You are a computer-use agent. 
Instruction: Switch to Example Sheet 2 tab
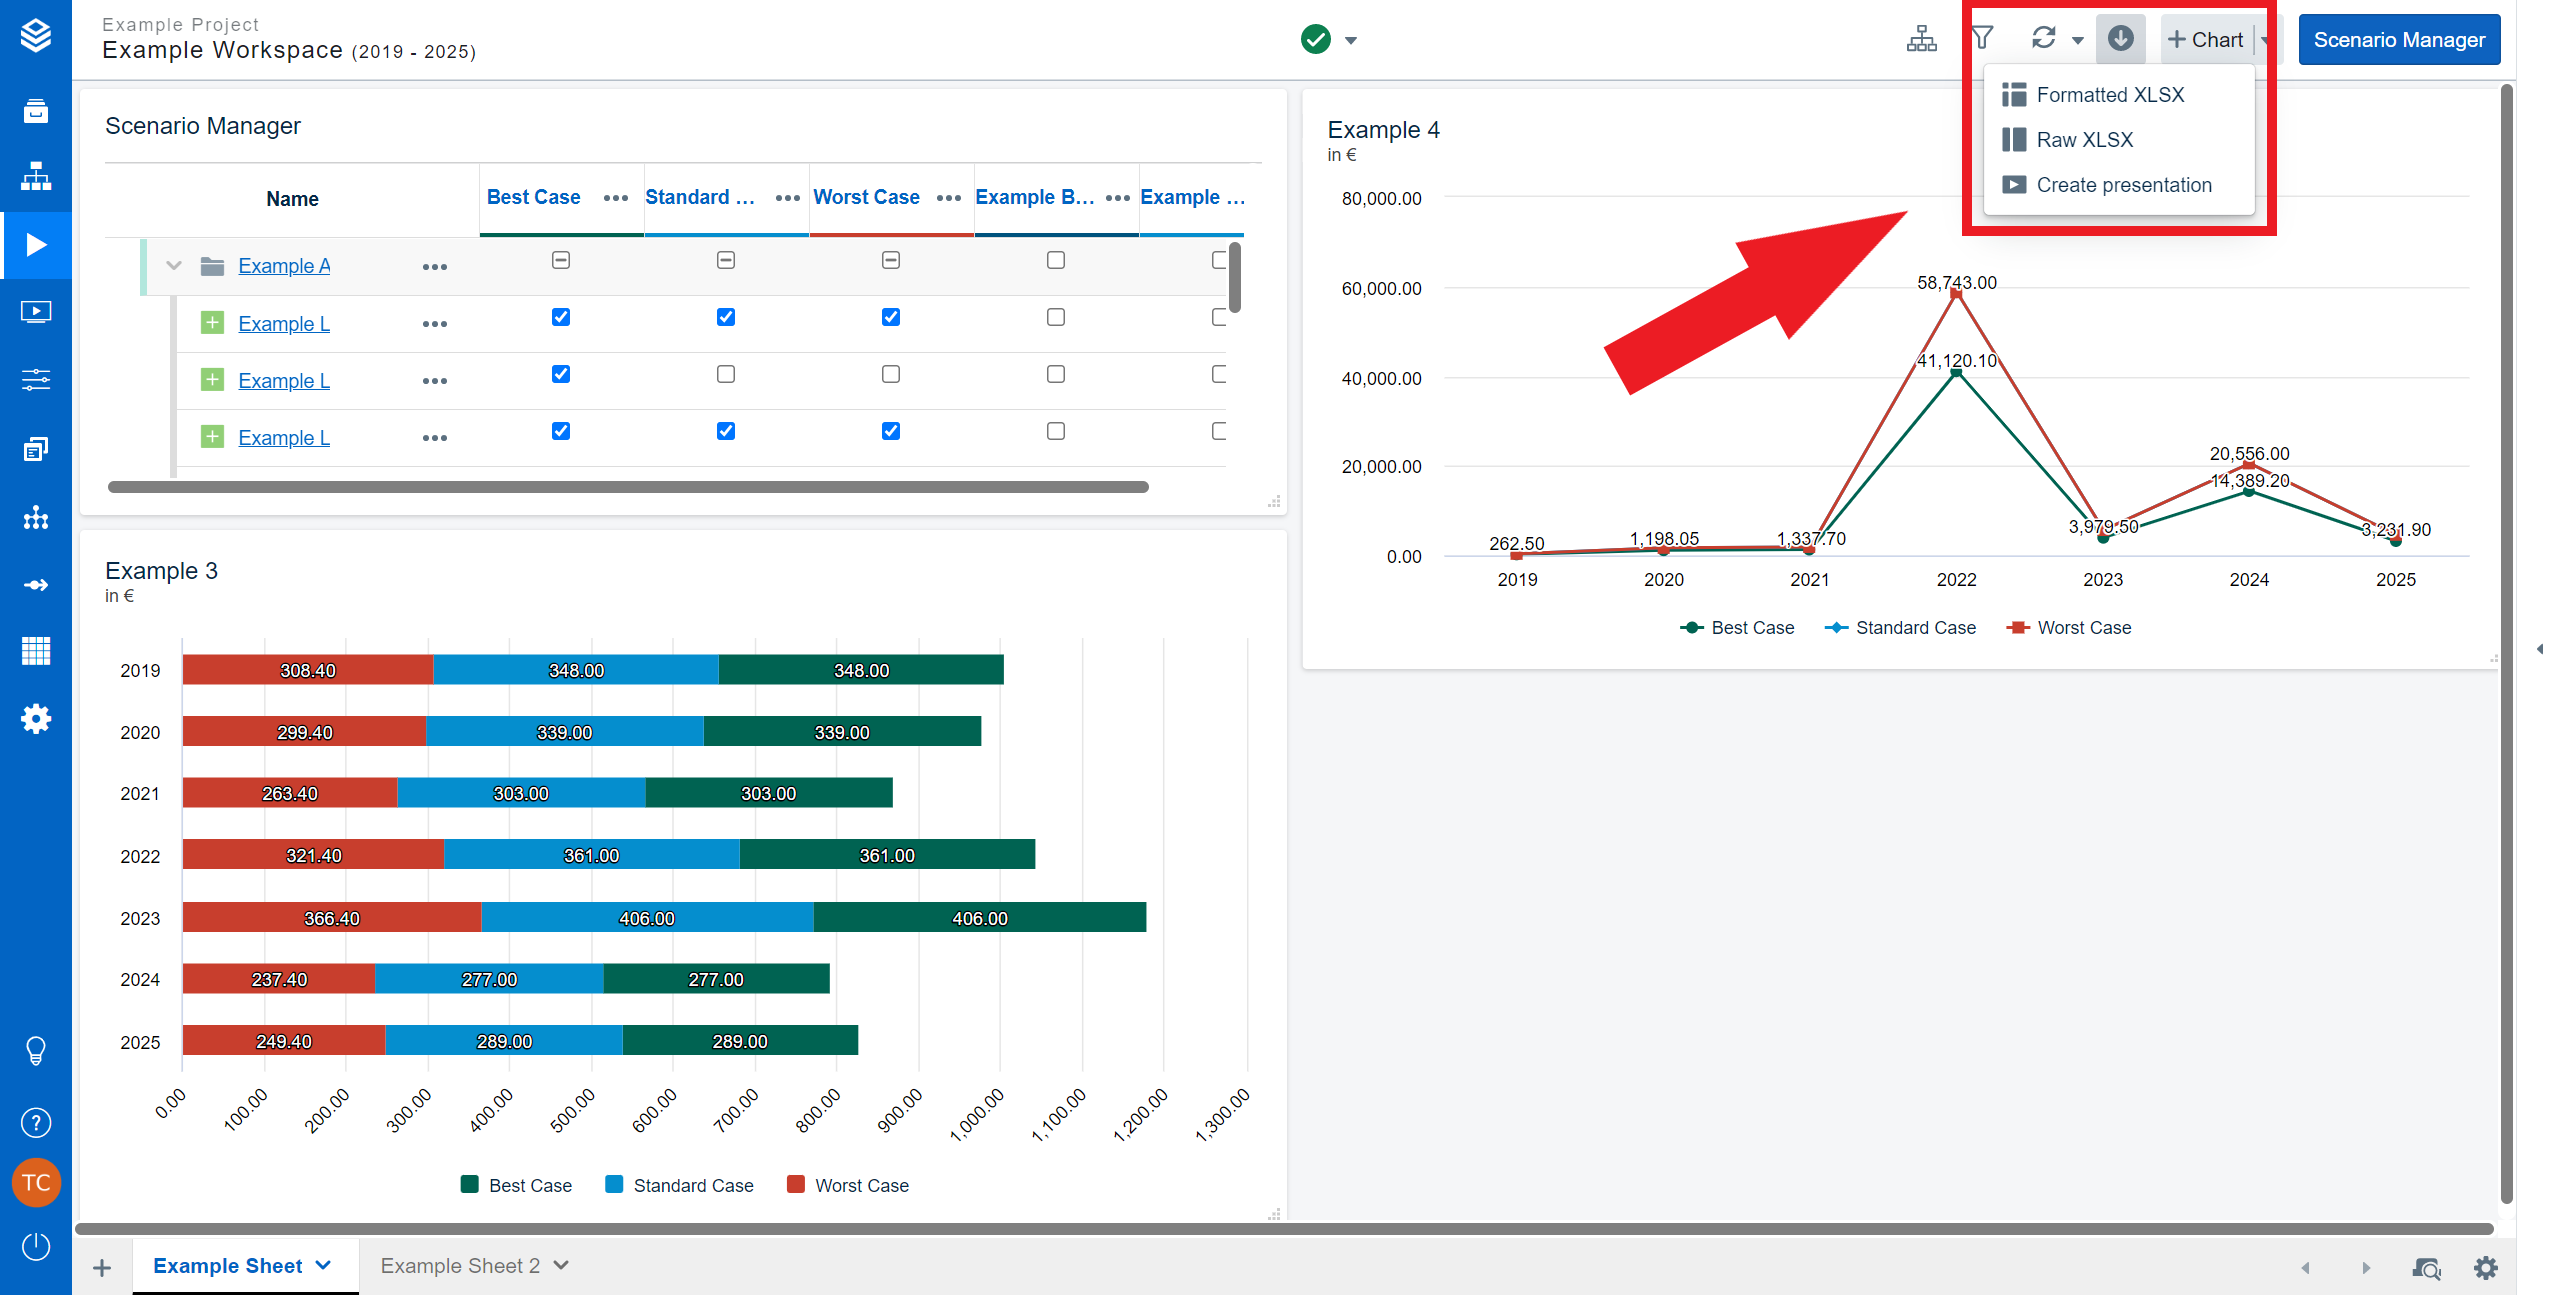click(x=460, y=1266)
